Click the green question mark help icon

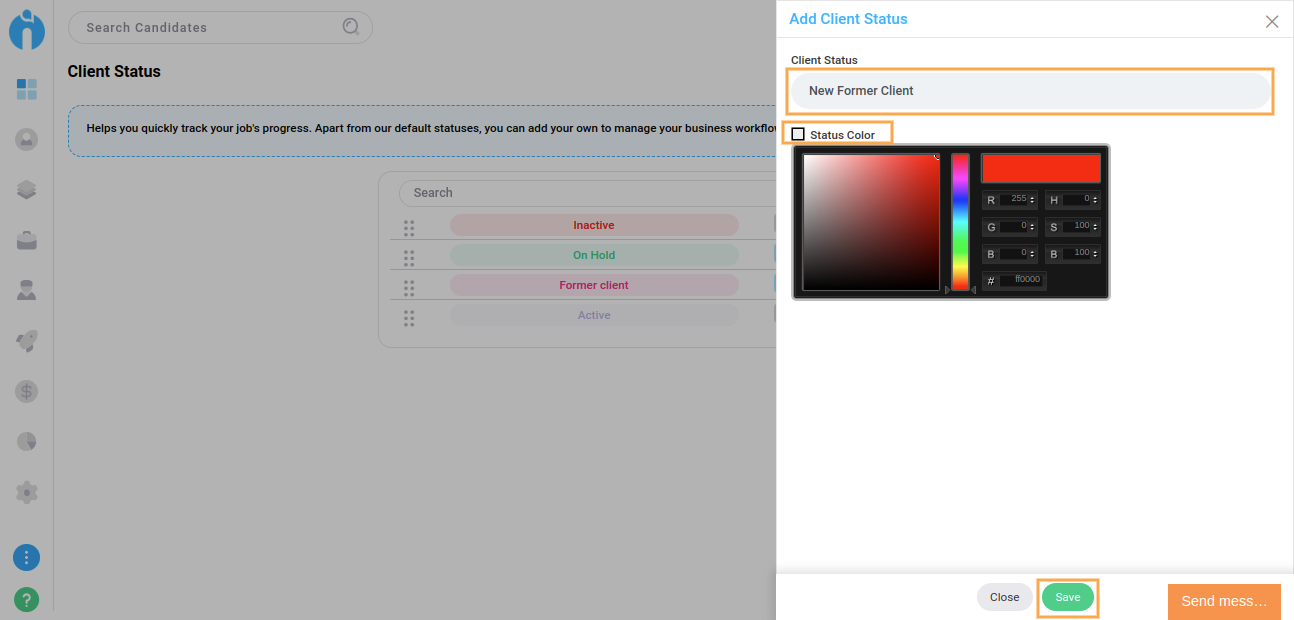tap(27, 599)
